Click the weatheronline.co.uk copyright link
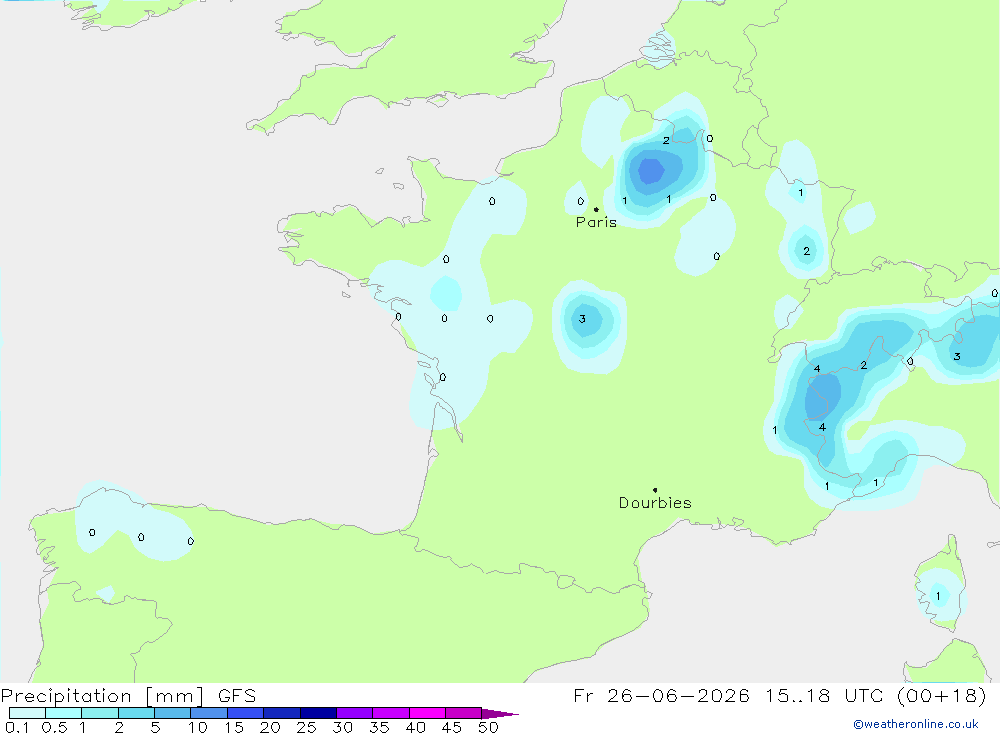Image resolution: width=1000 pixels, height=733 pixels. pos(916,724)
